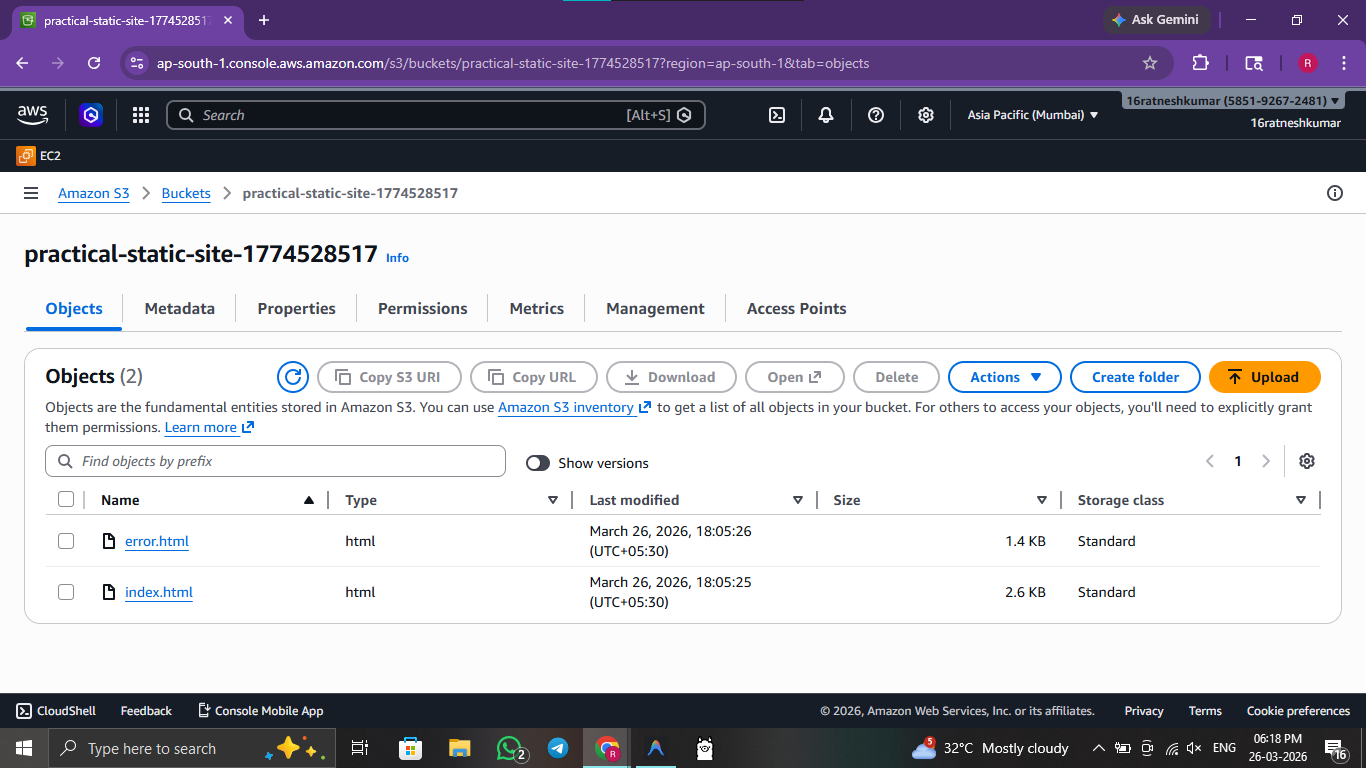This screenshot has height=768, width=1366.
Task: Open the Chrome profile avatar
Action: point(1307,63)
